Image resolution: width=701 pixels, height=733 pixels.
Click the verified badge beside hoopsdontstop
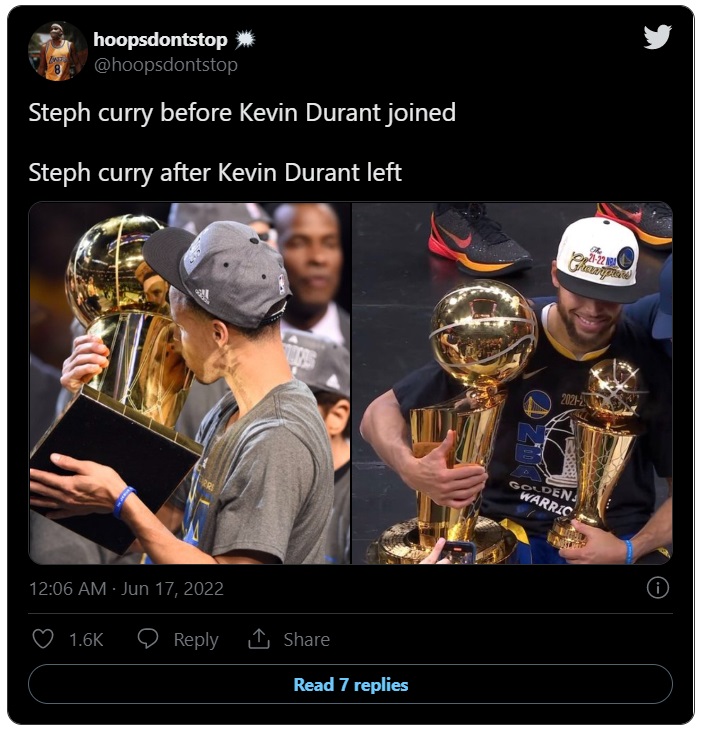245,40
